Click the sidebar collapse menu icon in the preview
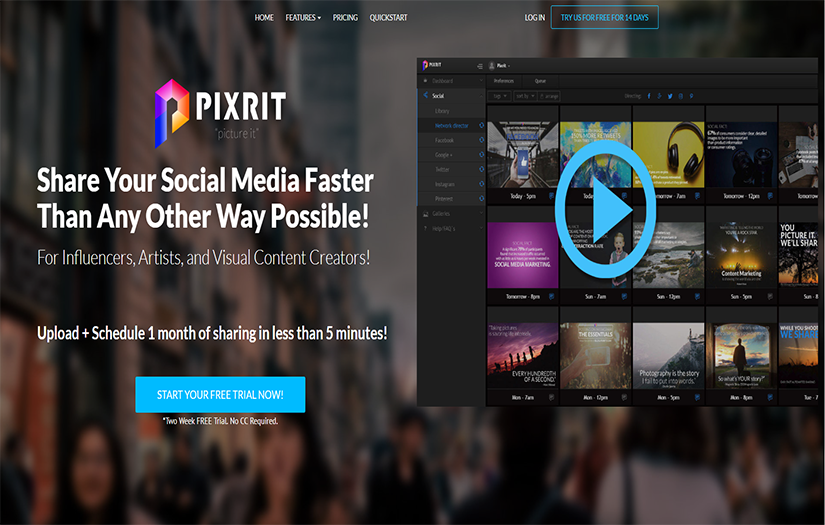Viewport: 825px width, 525px height. [479, 66]
